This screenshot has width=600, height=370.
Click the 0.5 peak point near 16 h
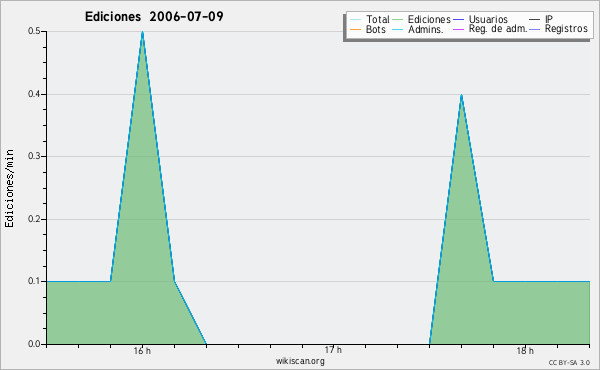(142, 33)
